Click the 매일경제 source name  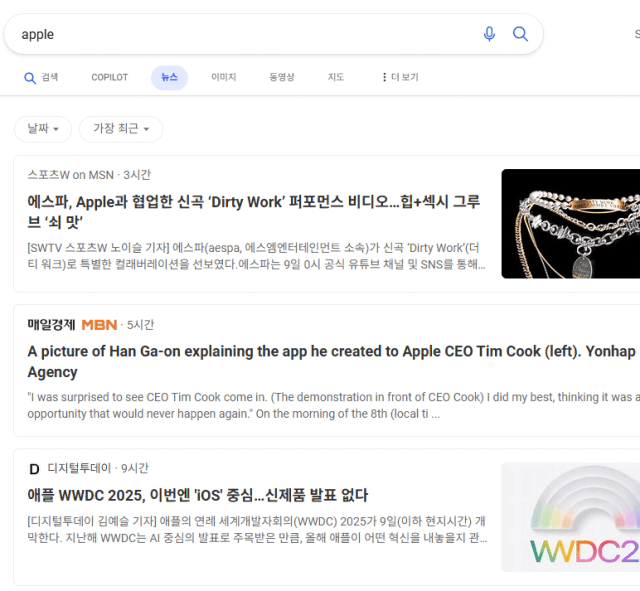pyautogui.click(x=51, y=325)
